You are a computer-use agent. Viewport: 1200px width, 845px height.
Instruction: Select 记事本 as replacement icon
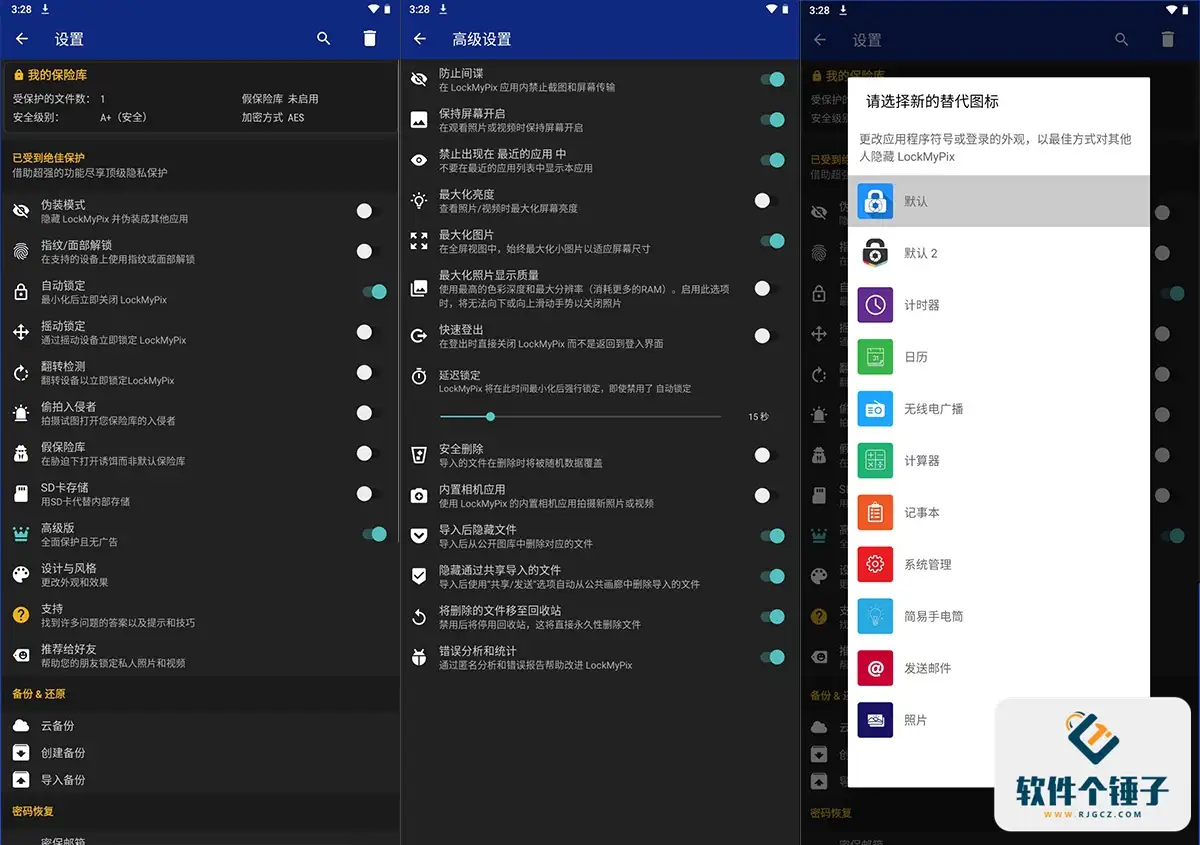[x=999, y=512]
